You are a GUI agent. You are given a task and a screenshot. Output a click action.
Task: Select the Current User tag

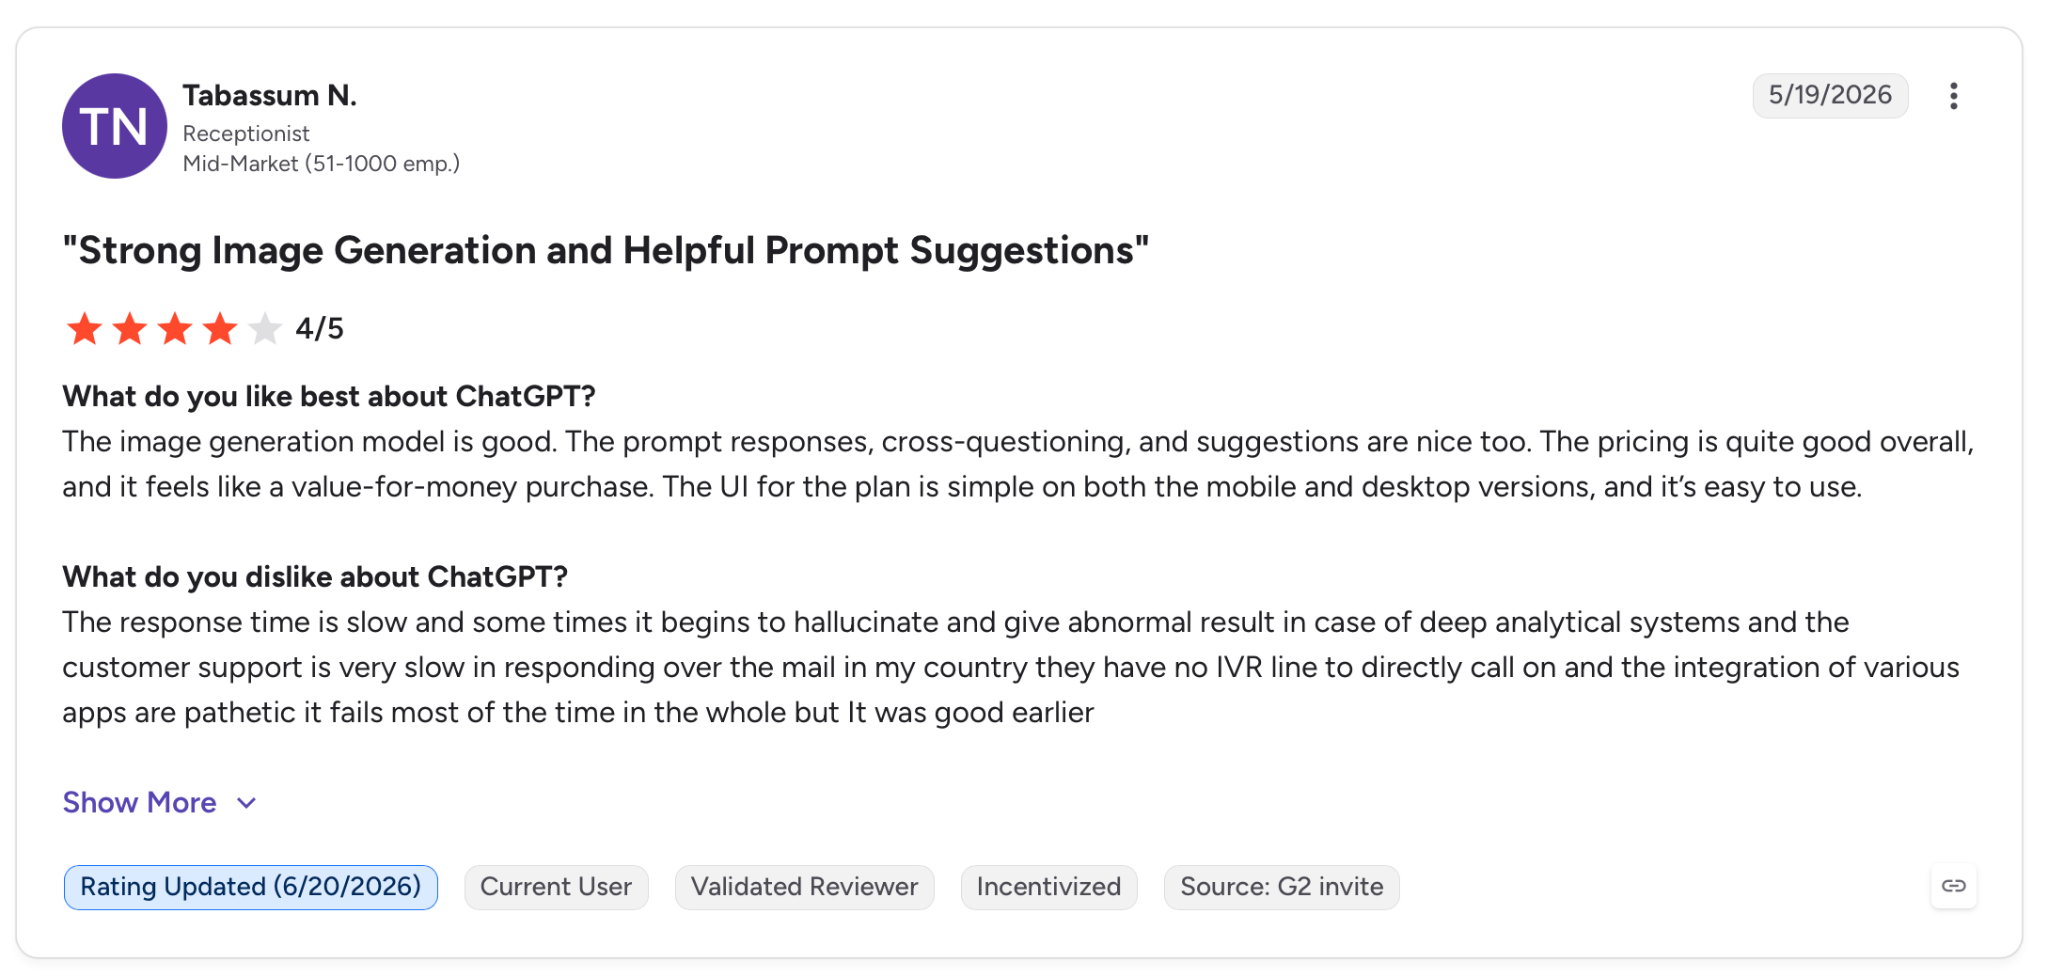click(x=556, y=887)
